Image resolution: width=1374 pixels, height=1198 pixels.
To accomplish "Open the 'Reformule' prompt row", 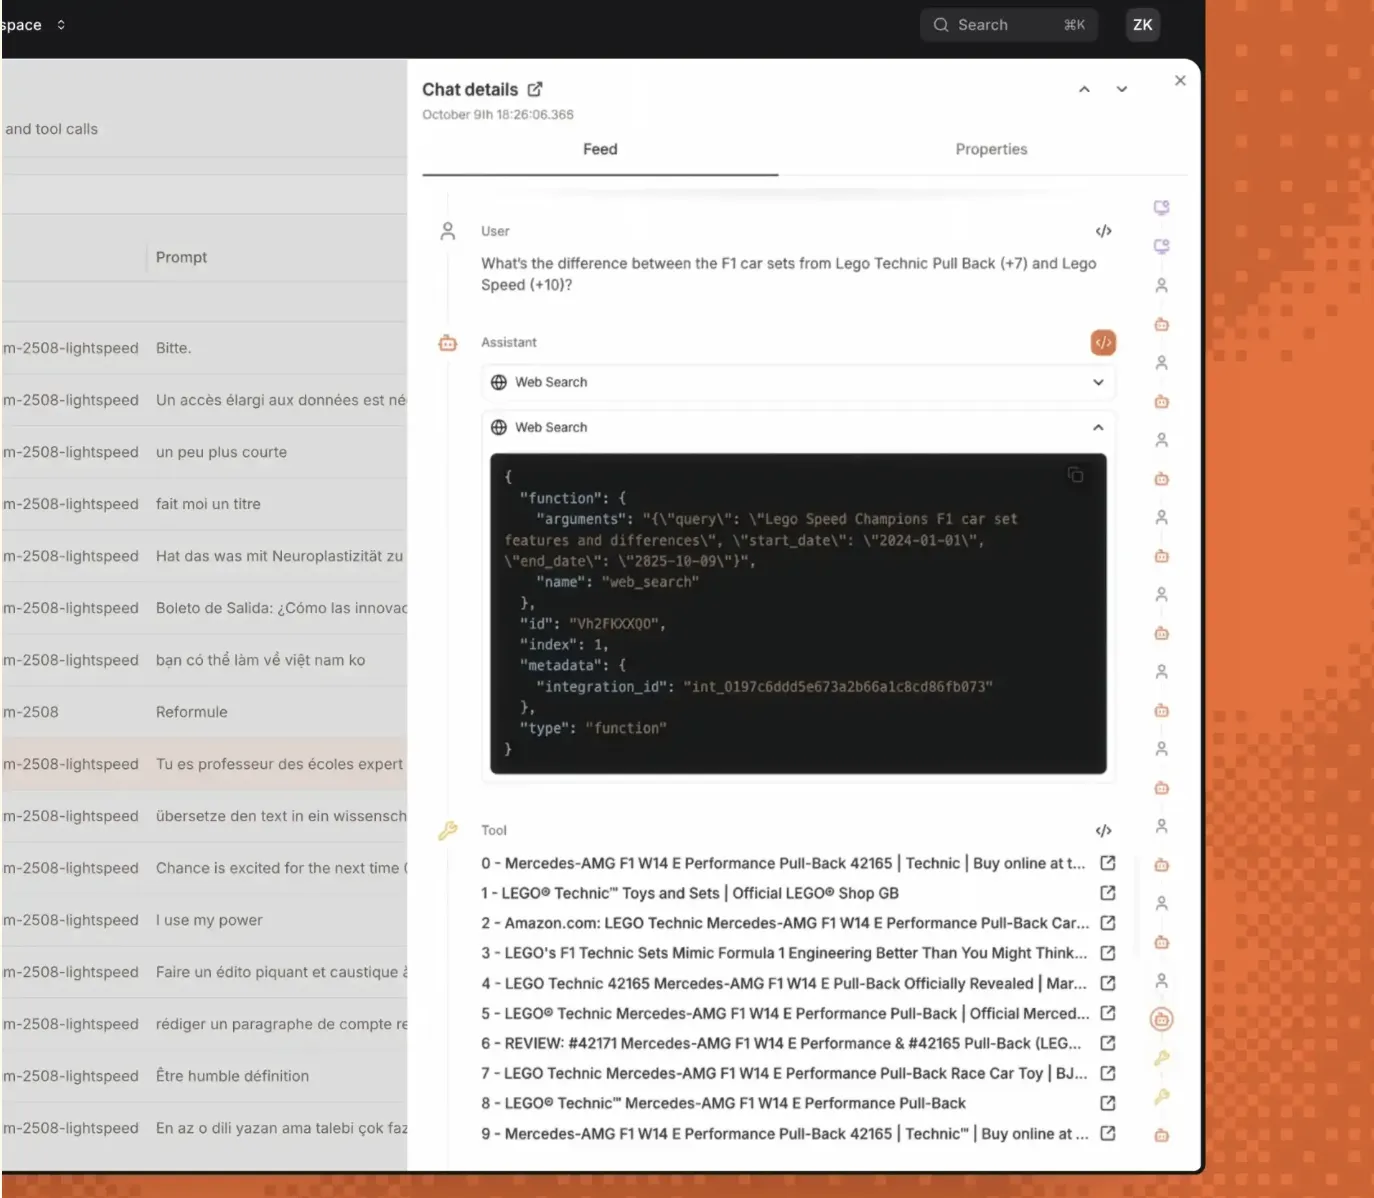I will point(192,712).
